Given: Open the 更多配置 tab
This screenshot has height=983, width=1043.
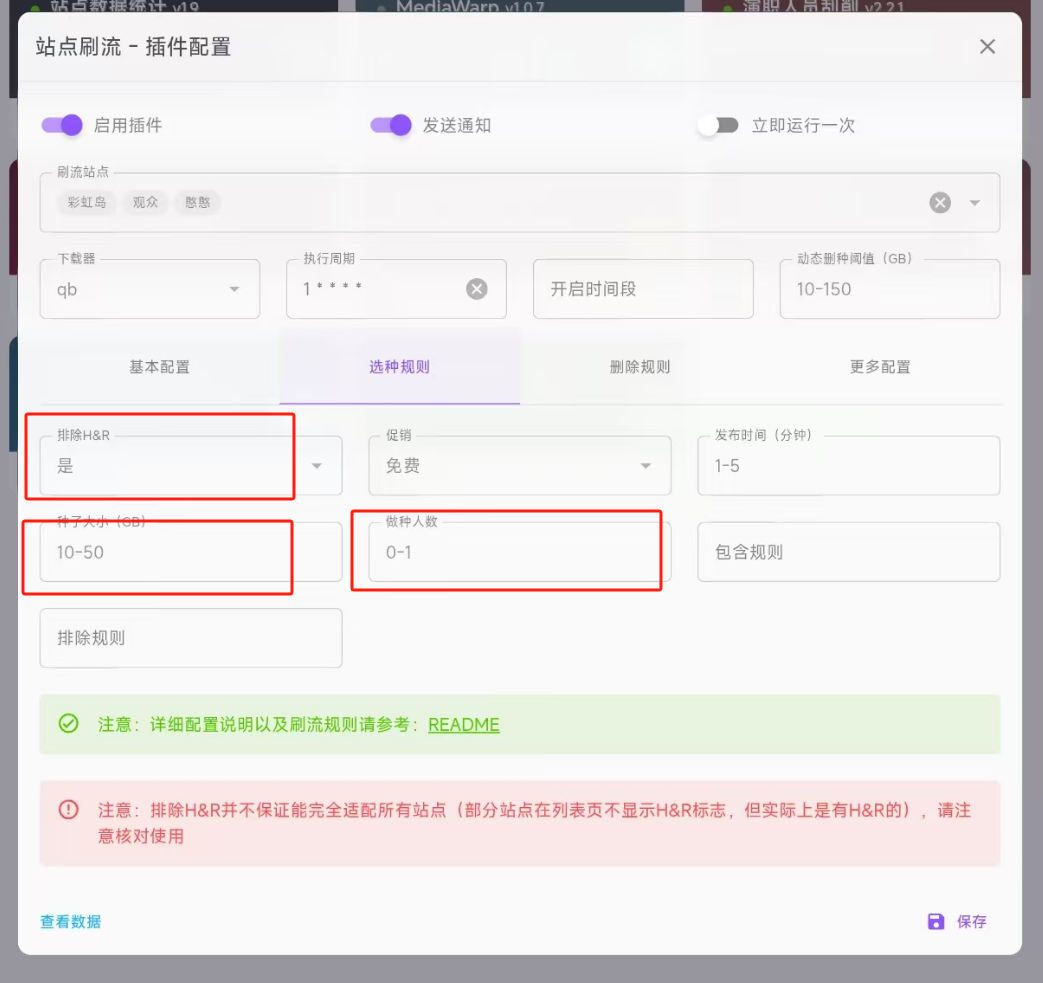Looking at the screenshot, I should click(x=880, y=367).
